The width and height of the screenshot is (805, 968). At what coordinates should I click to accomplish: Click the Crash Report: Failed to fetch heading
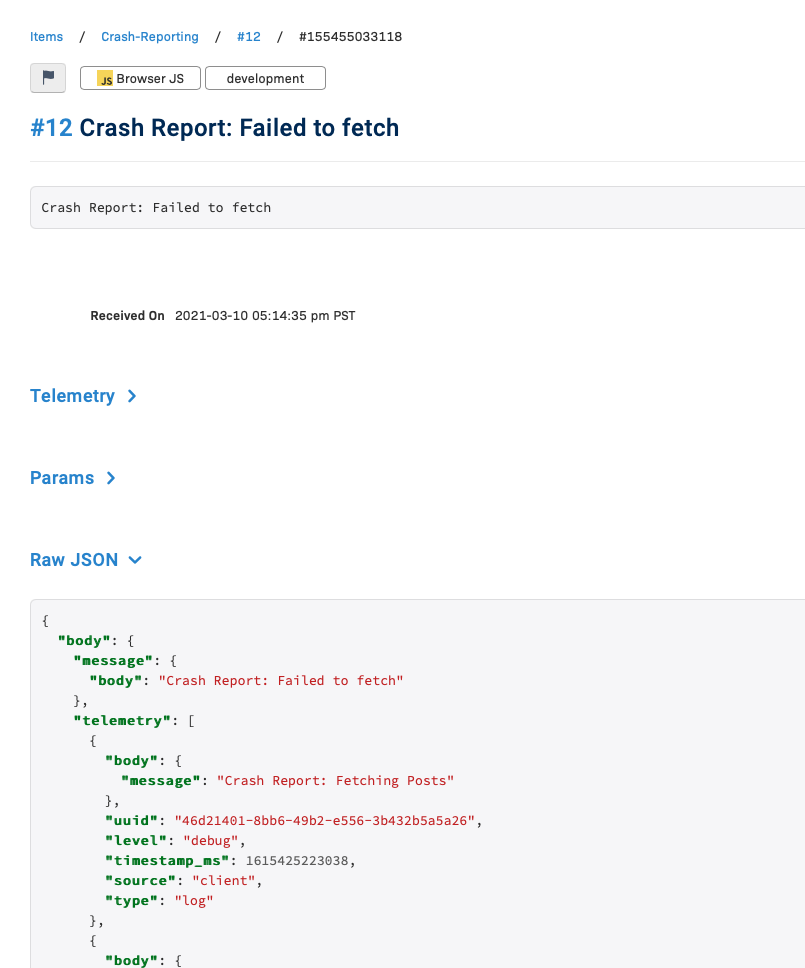pos(240,128)
